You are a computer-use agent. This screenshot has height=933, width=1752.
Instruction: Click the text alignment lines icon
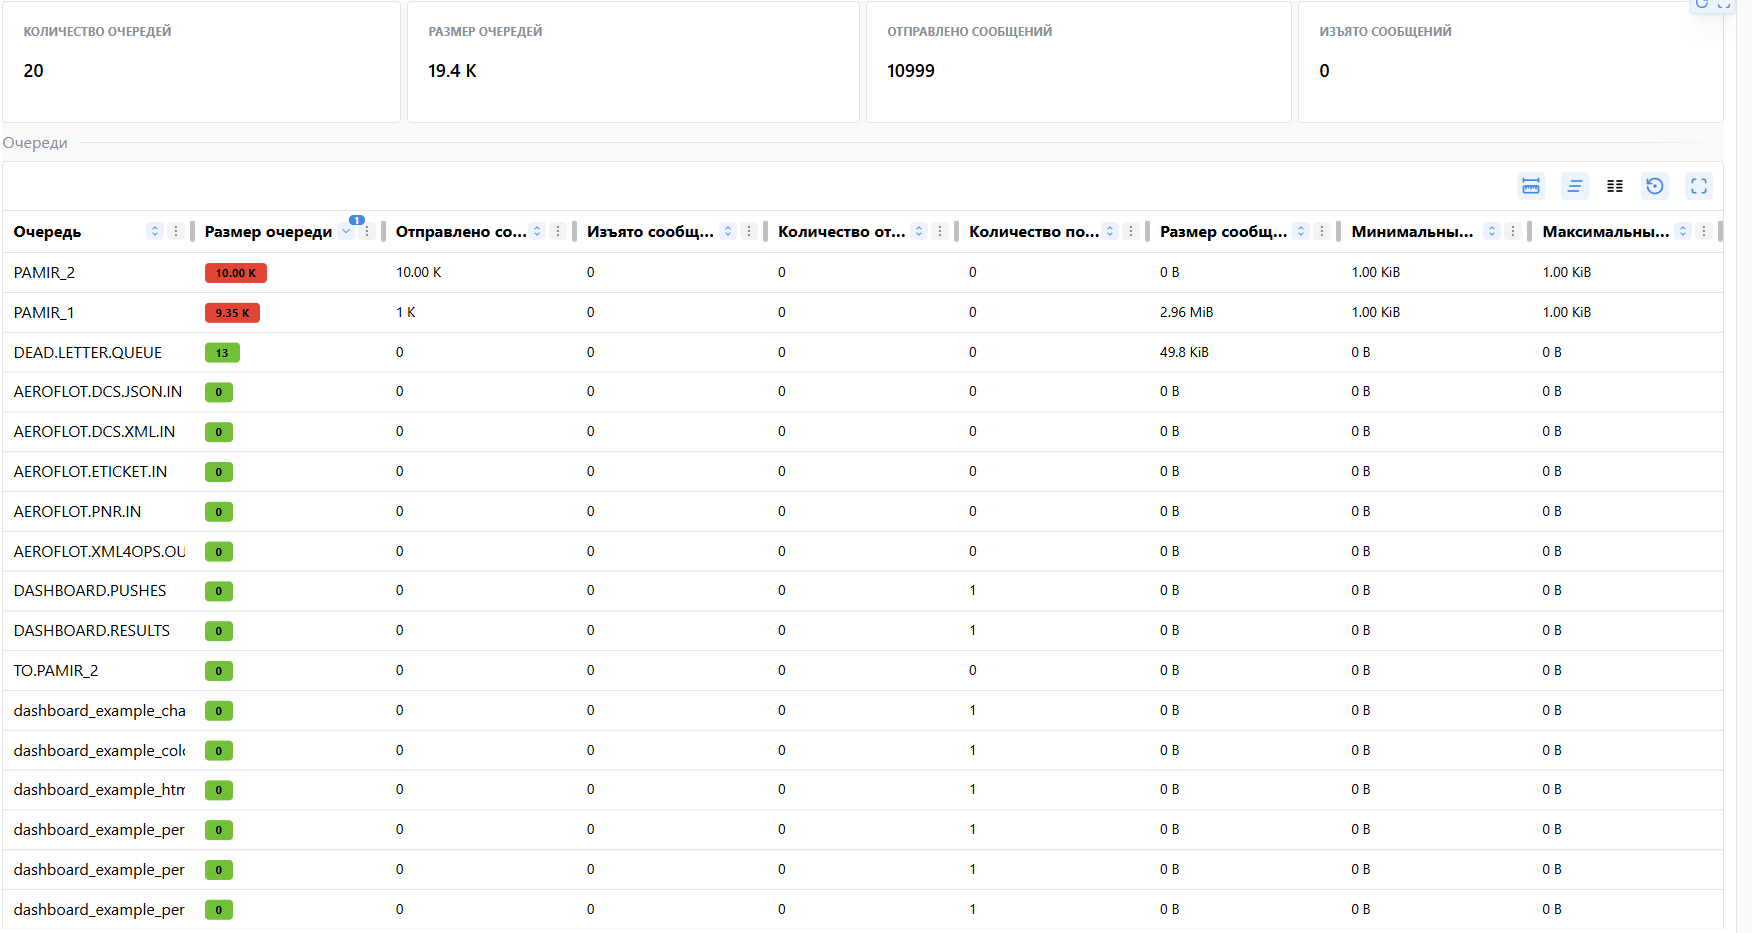(1574, 186)
